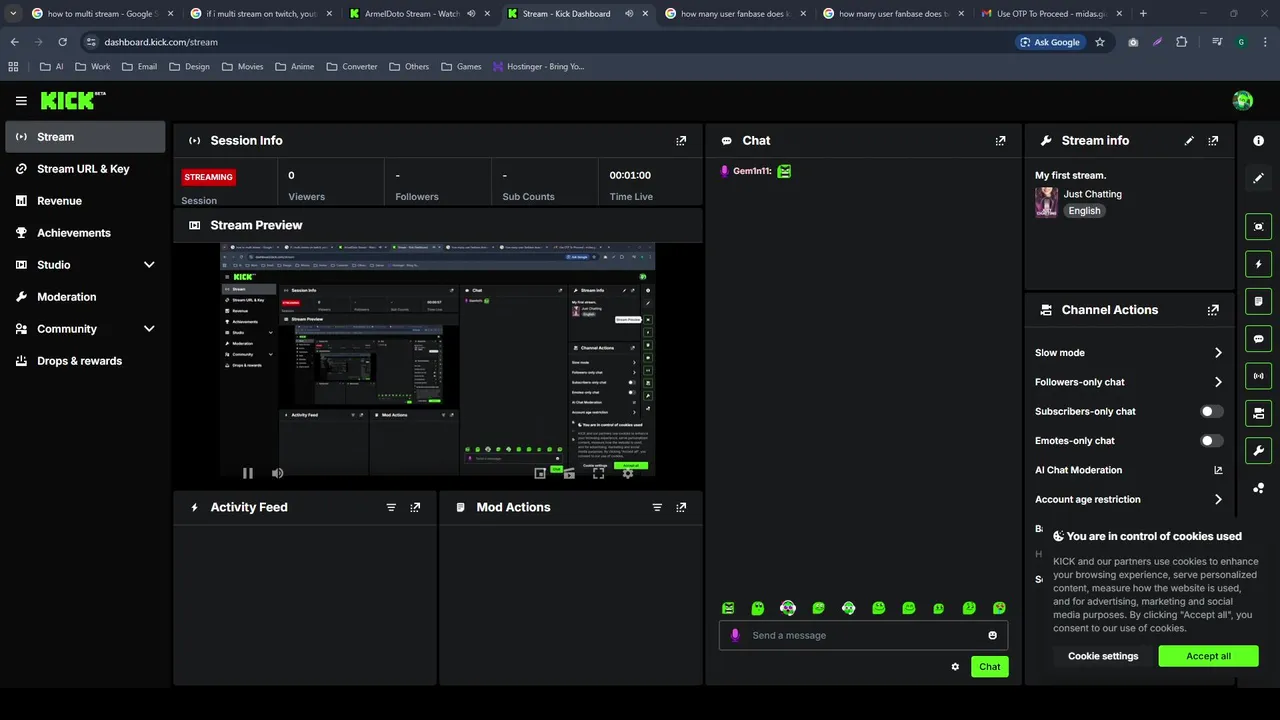Image resolution: width=1280 pixels, height=720 pixels.
Task: Pop out the Activity Feed panel
Action: [x=415, y=508]
